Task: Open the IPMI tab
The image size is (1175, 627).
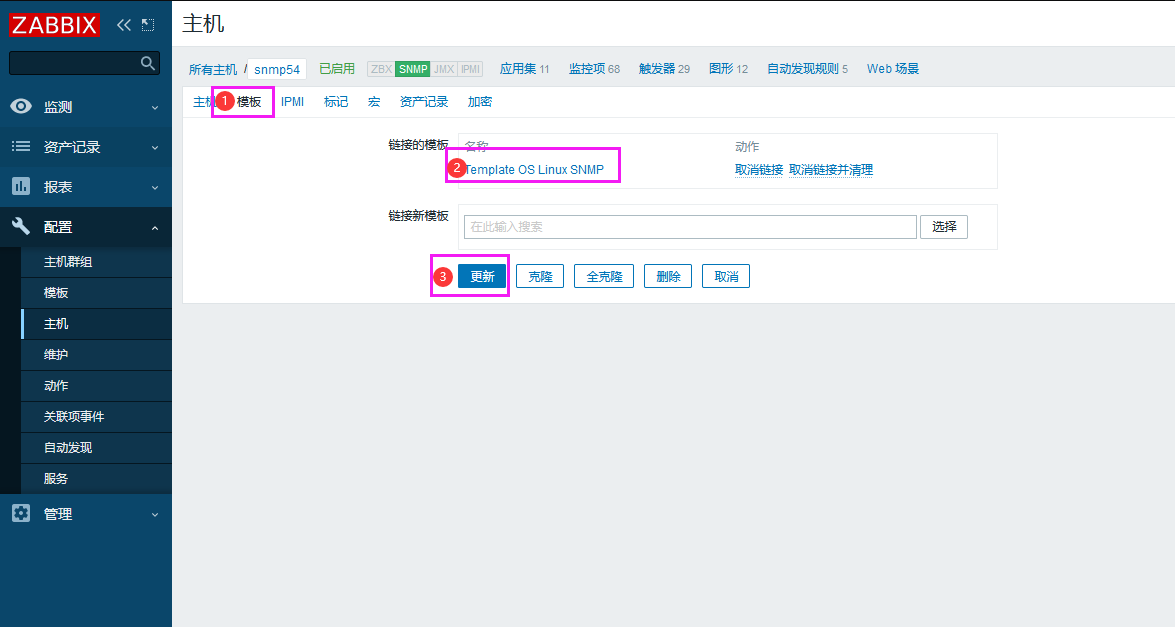Action: click(292, 102)
